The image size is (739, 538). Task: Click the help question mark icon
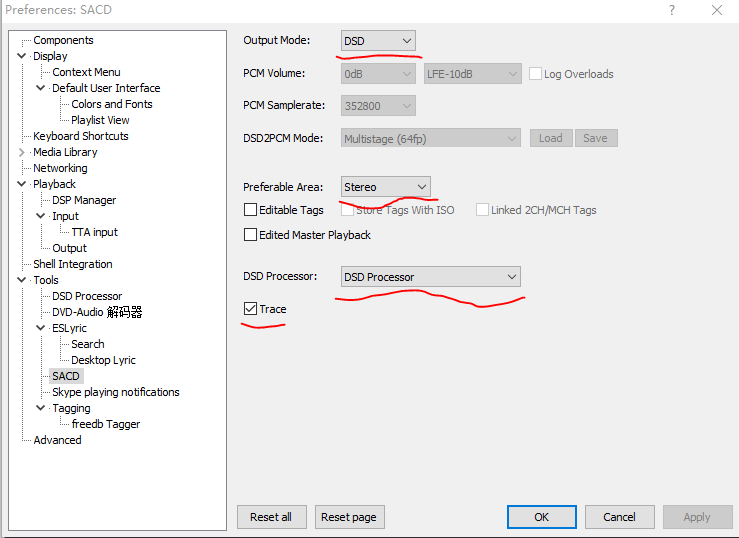(668, 10)
